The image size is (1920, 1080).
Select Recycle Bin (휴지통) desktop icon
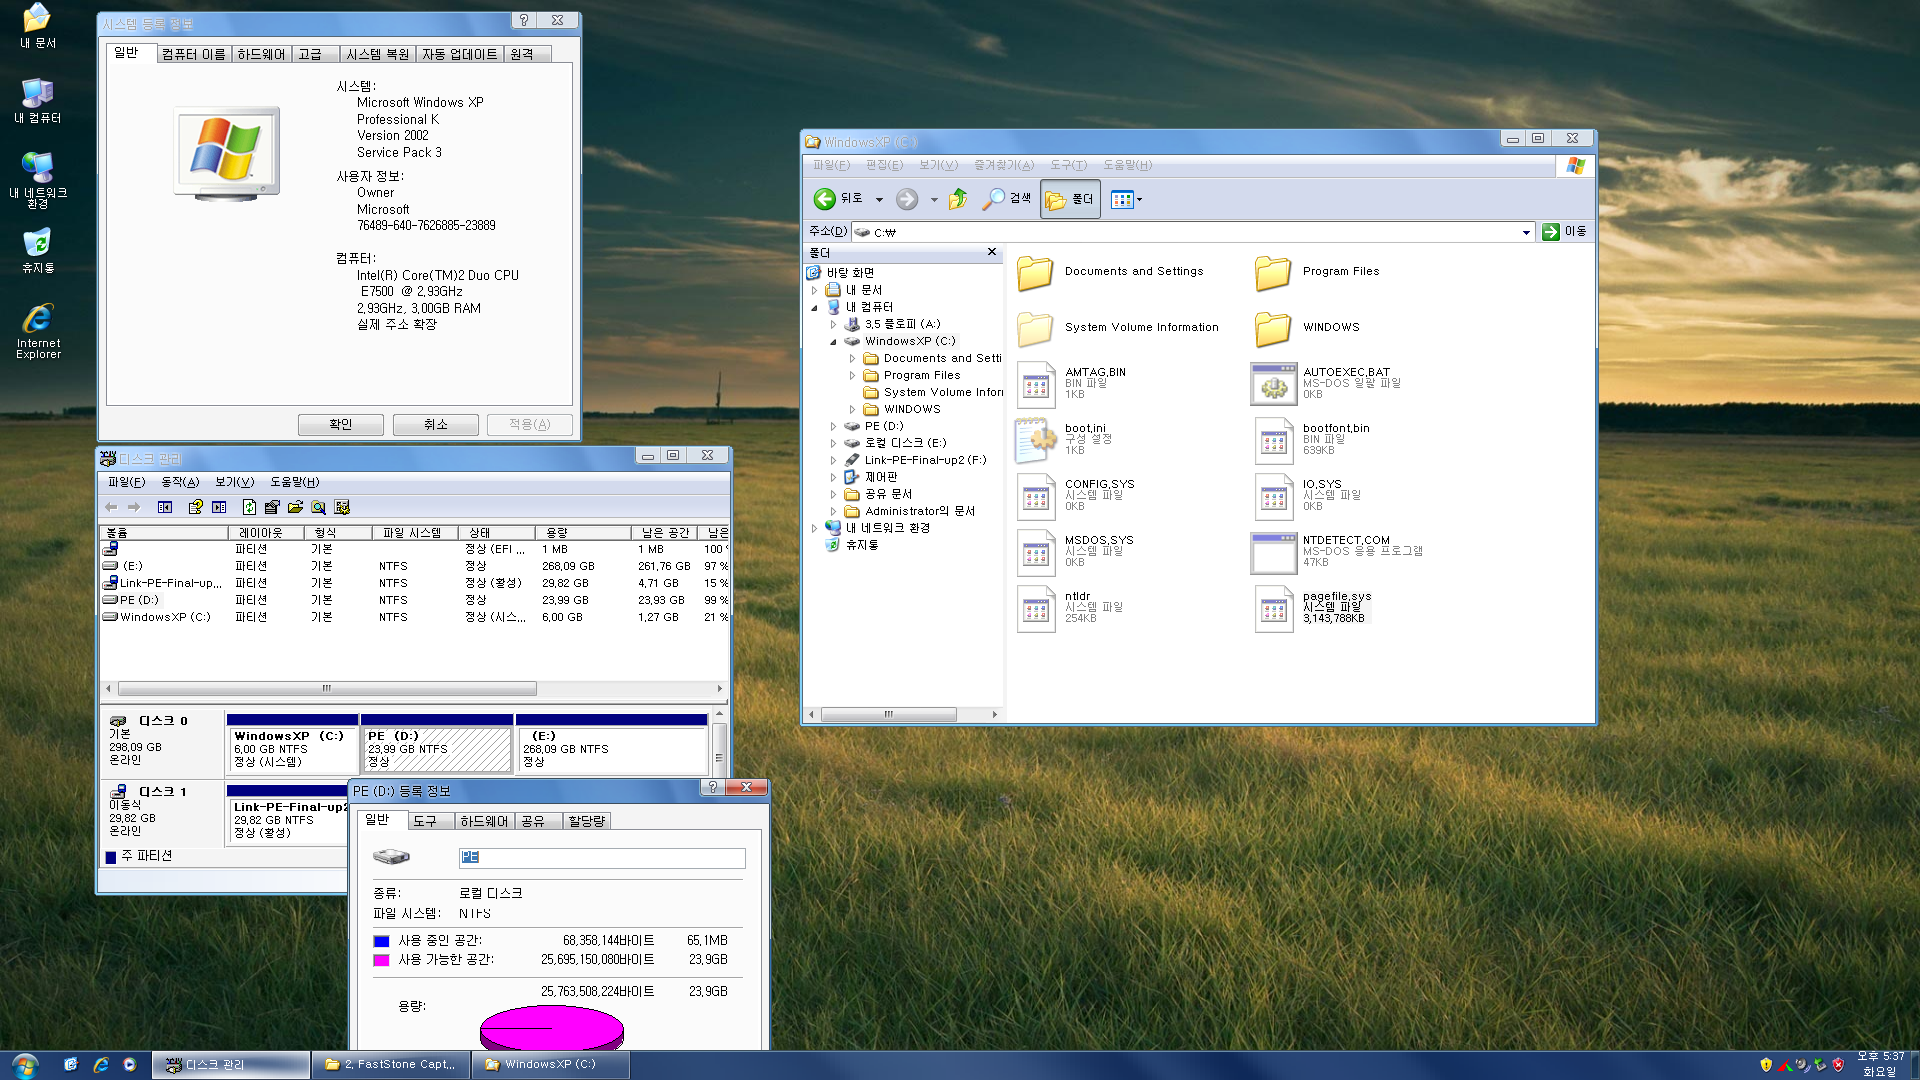(38, 251)
